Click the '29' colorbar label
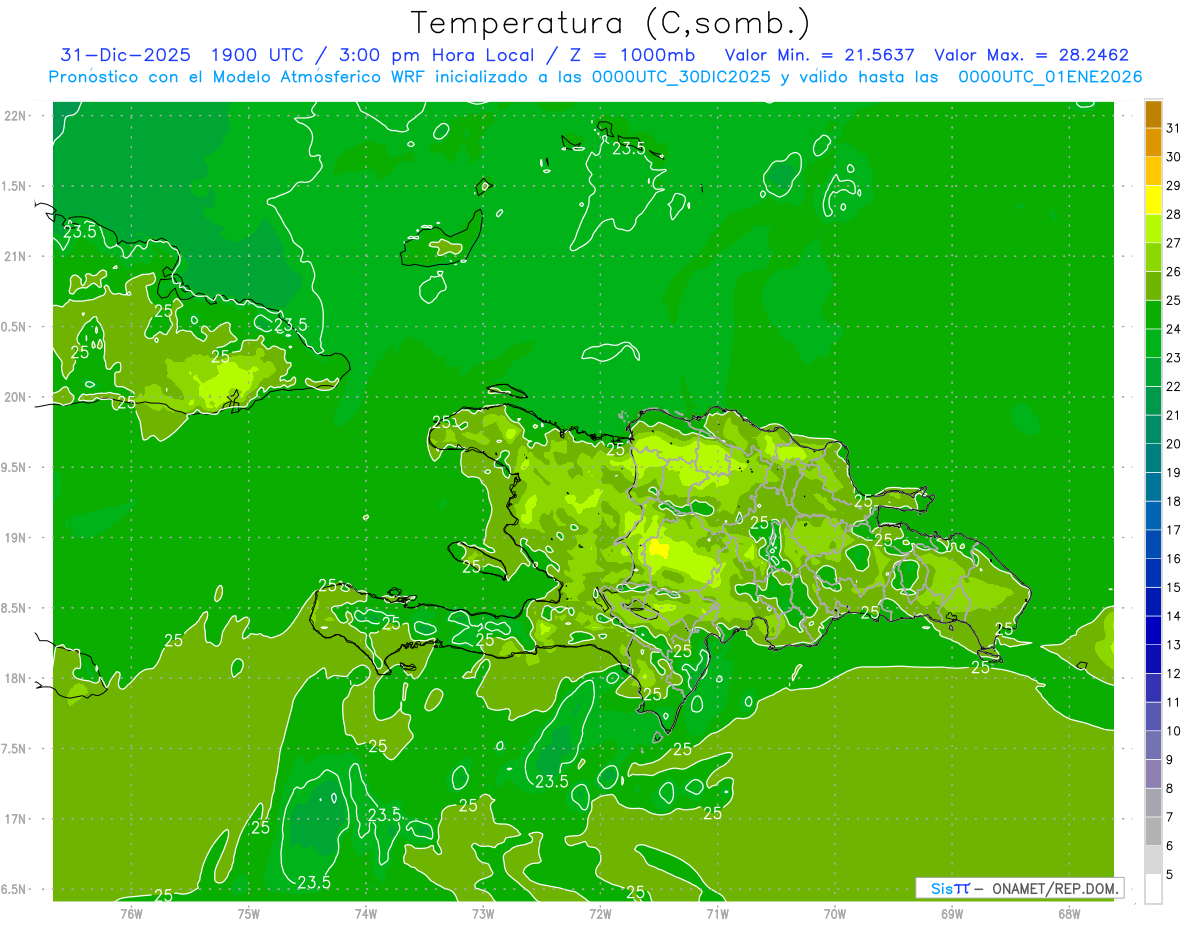 coord(1174,186)
